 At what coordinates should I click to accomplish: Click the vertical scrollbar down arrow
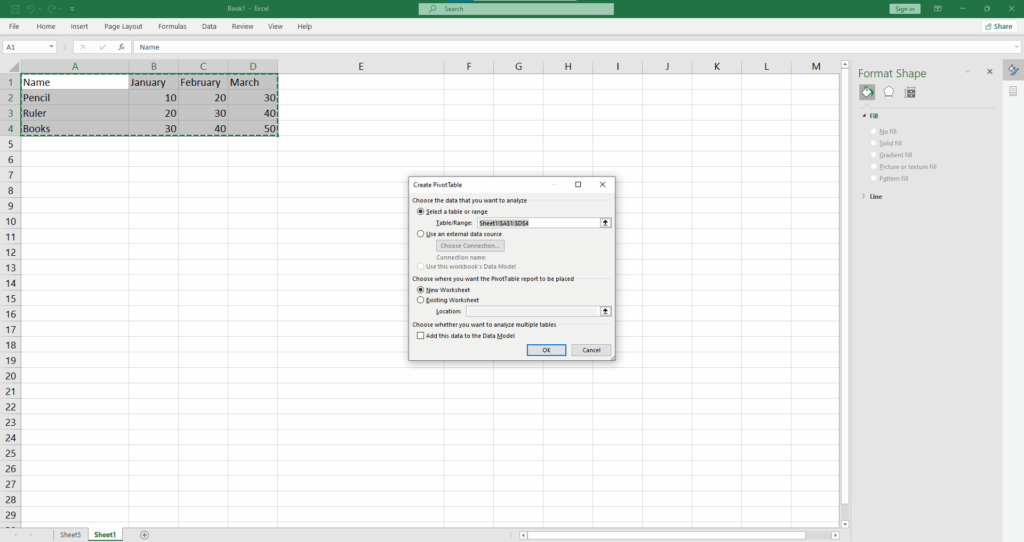844,524
